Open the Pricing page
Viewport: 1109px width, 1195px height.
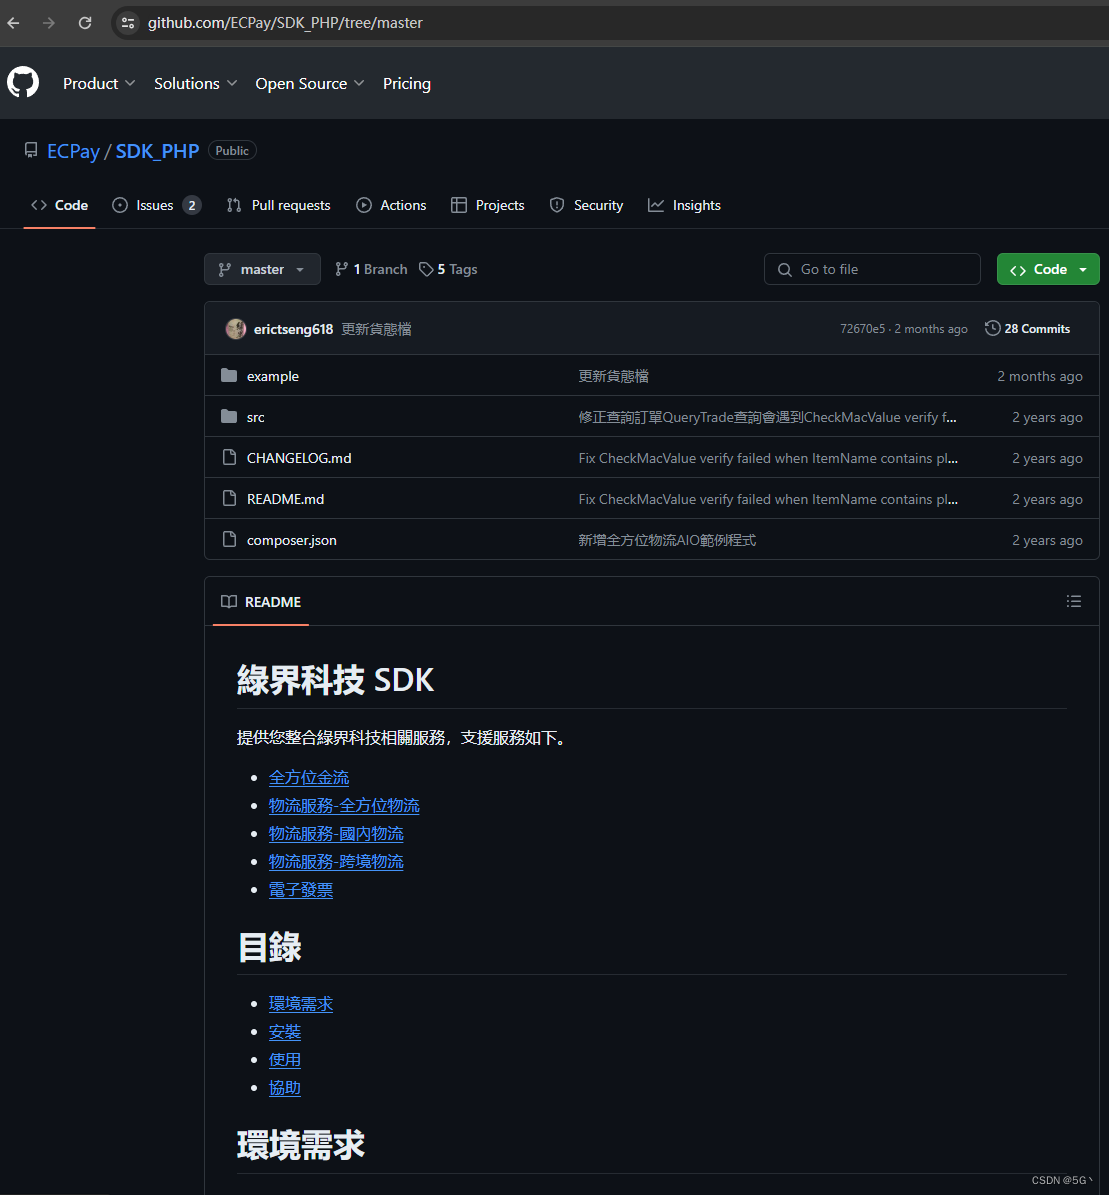coord(407,84)
